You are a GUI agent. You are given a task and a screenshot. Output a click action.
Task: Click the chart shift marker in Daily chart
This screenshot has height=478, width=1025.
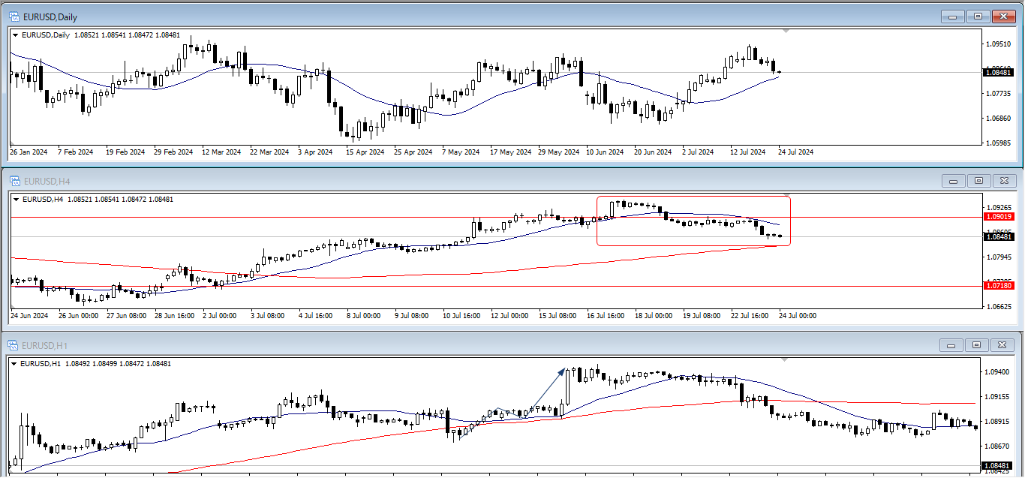(786, 32)
